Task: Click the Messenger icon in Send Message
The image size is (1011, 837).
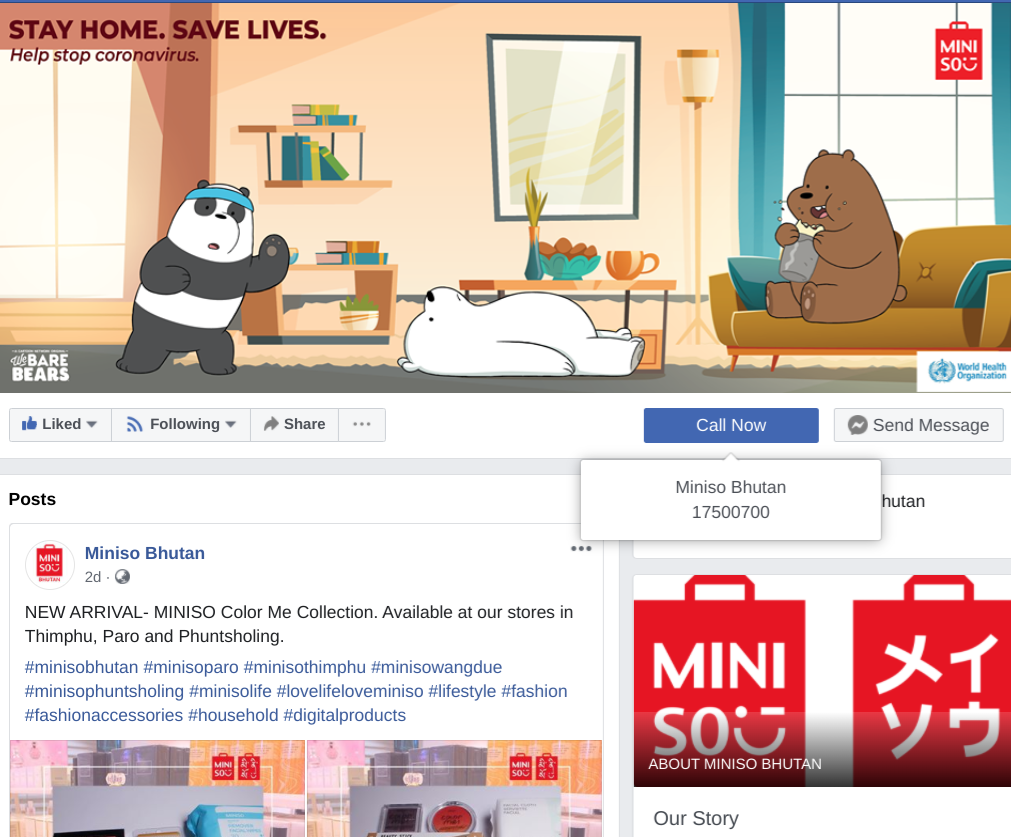Action: [x=857, y=425]
